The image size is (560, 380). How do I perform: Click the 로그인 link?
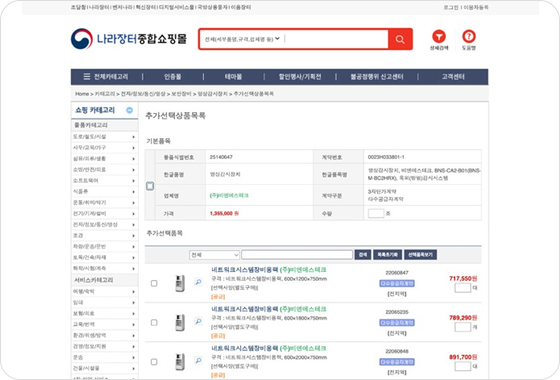pyautogui.click(x=451, y=7)
